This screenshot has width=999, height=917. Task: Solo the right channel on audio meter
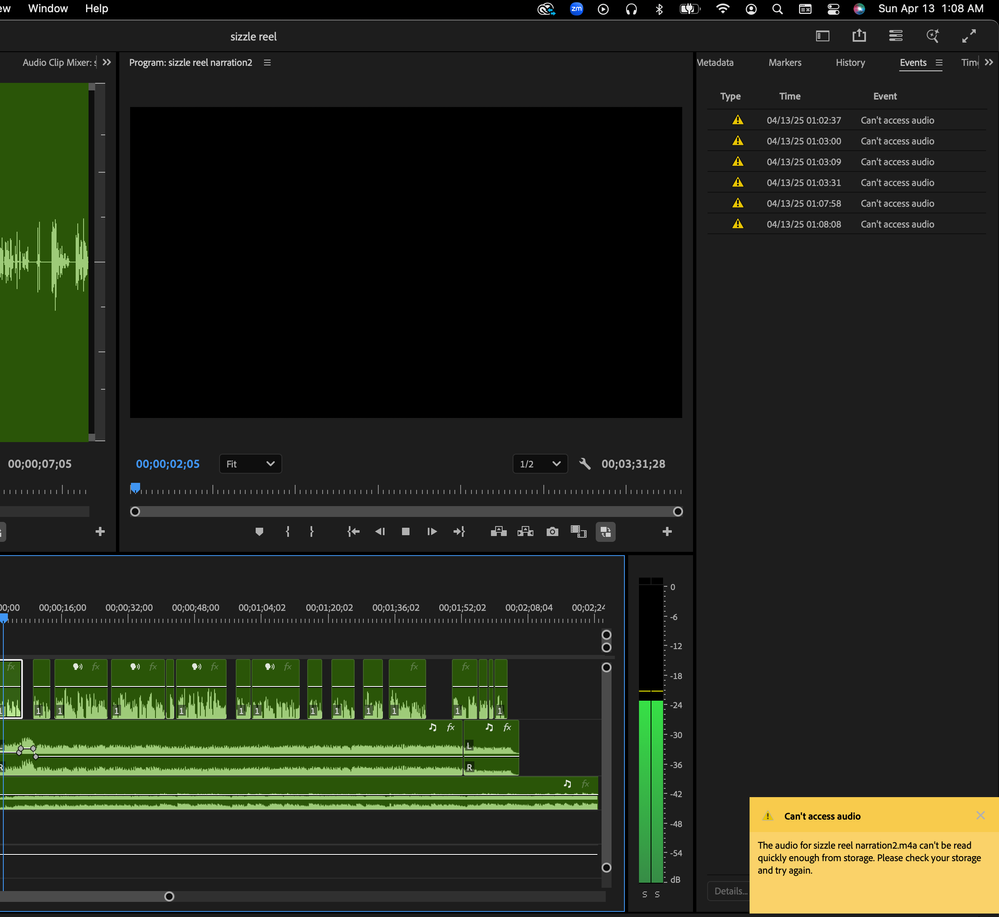click(657, 893)
